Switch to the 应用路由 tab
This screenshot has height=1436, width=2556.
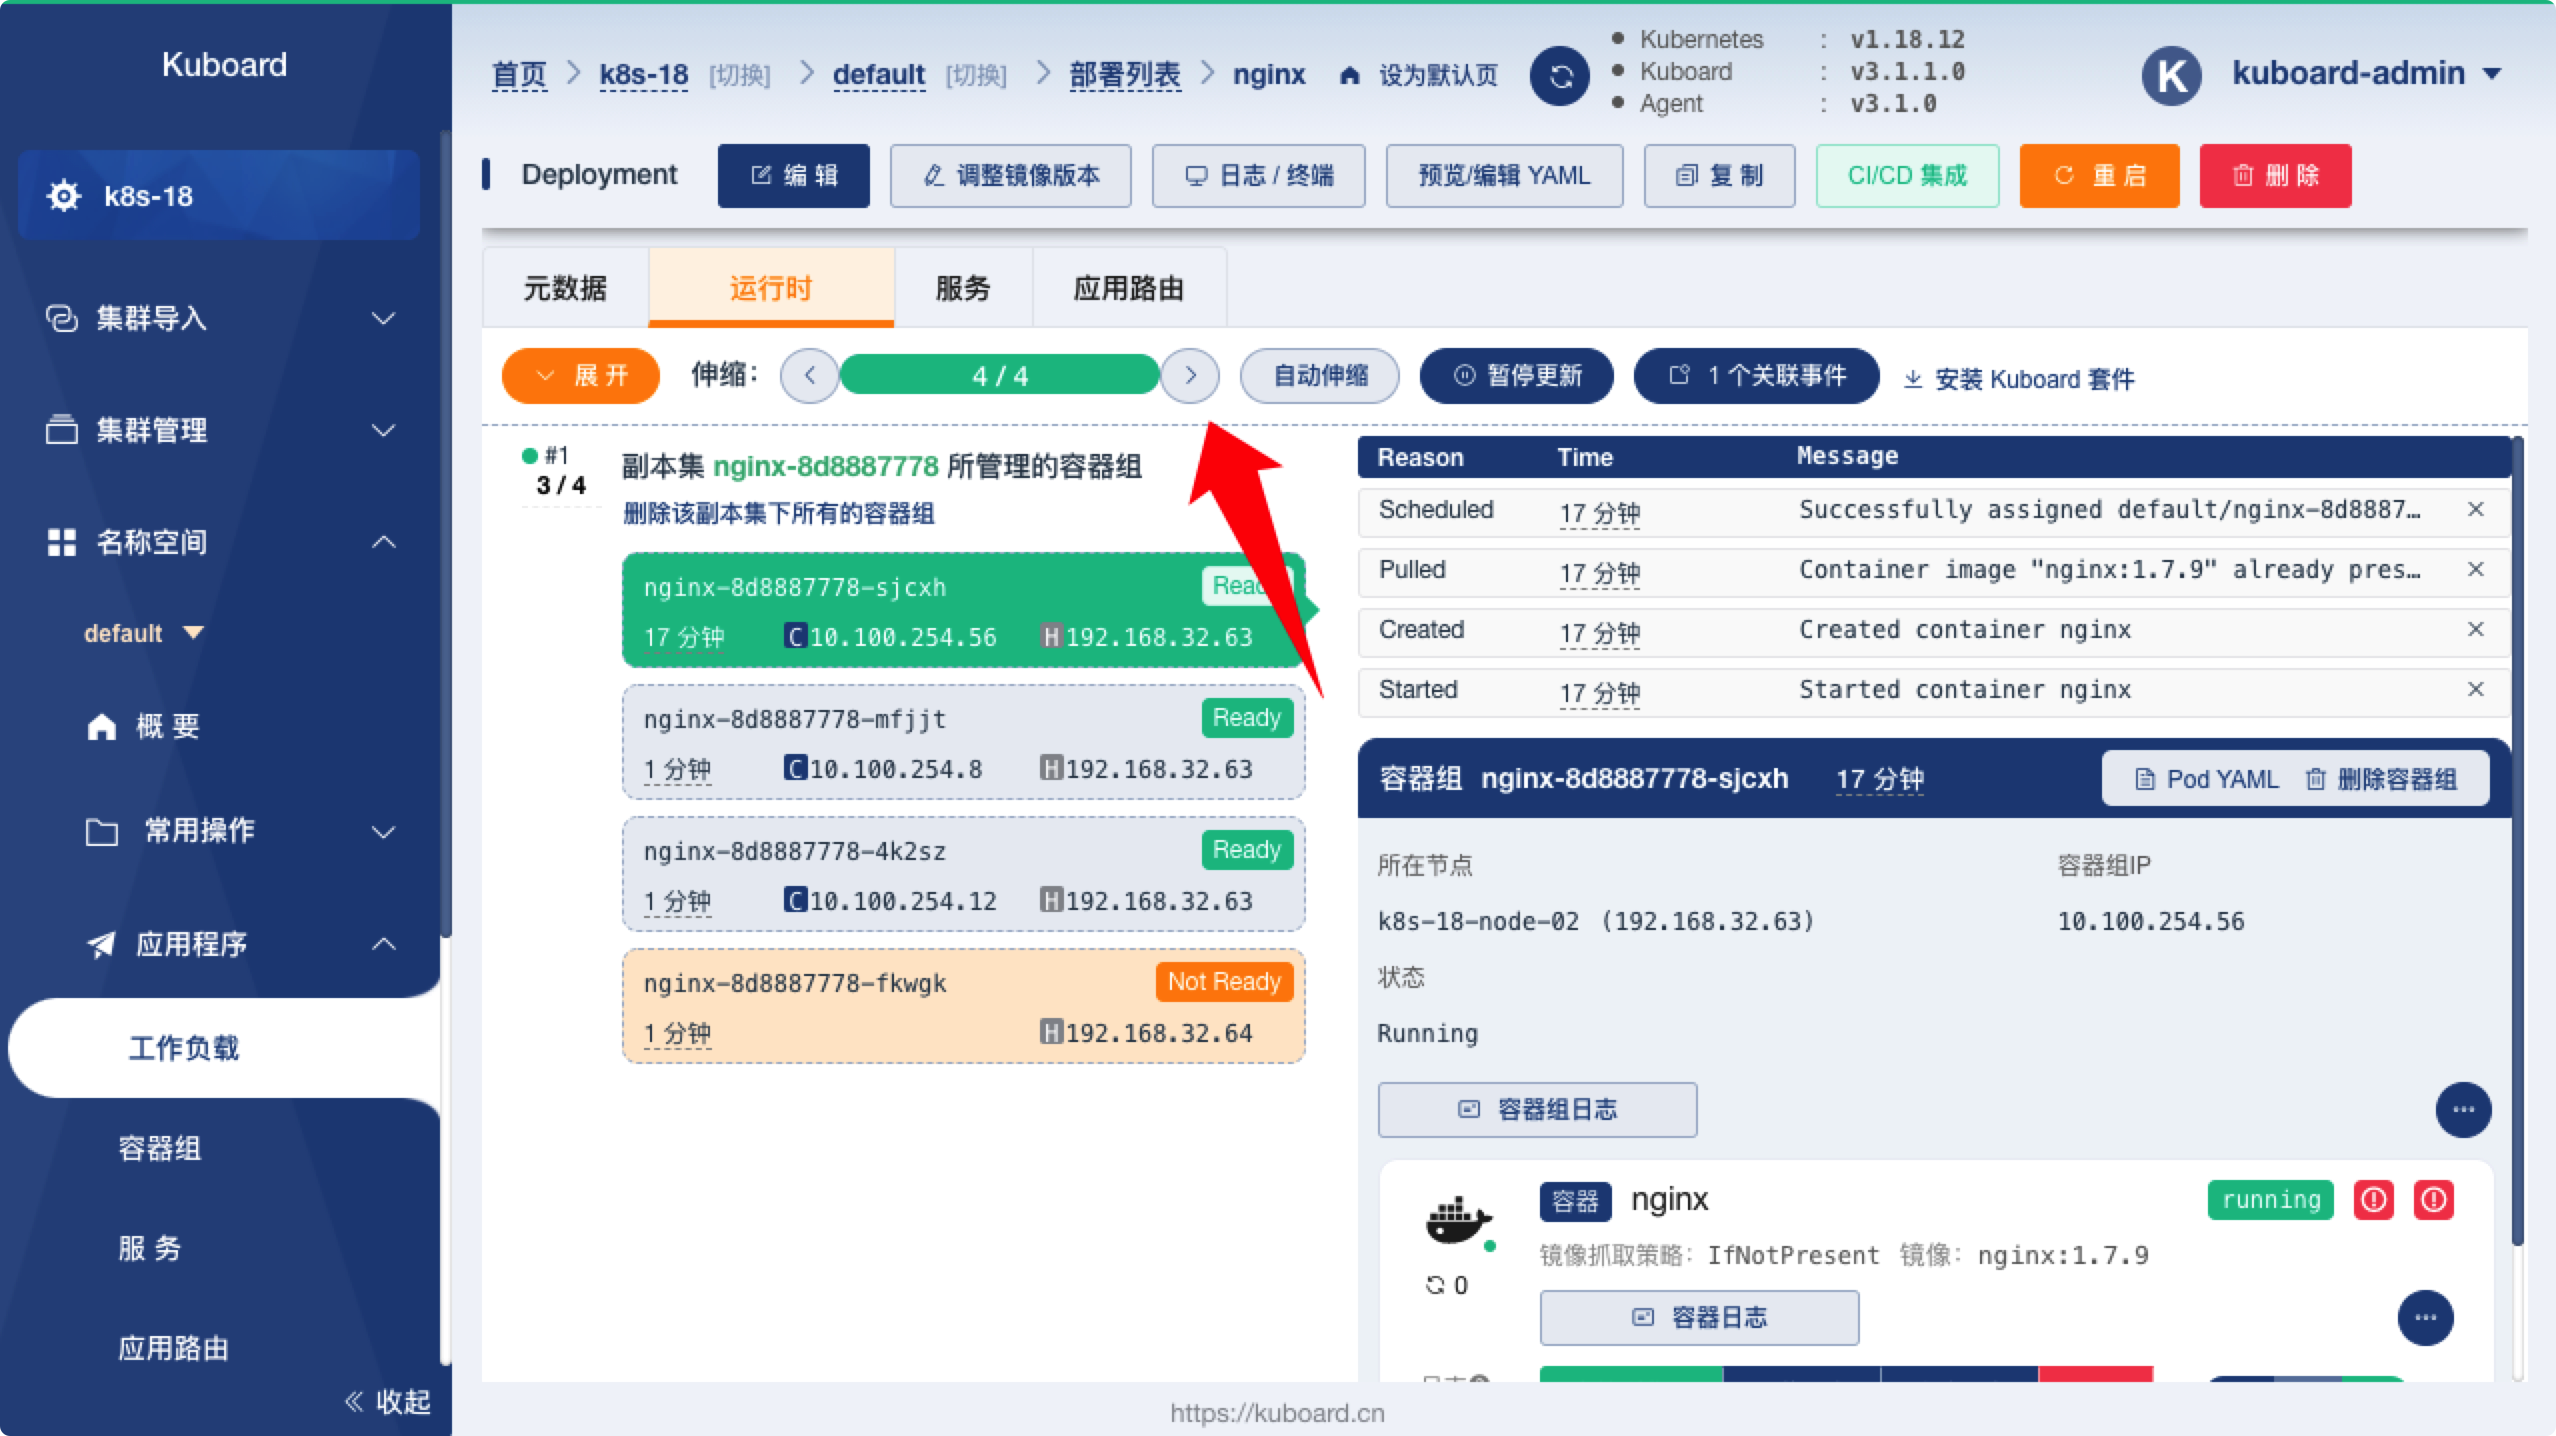pos(1129,288)
